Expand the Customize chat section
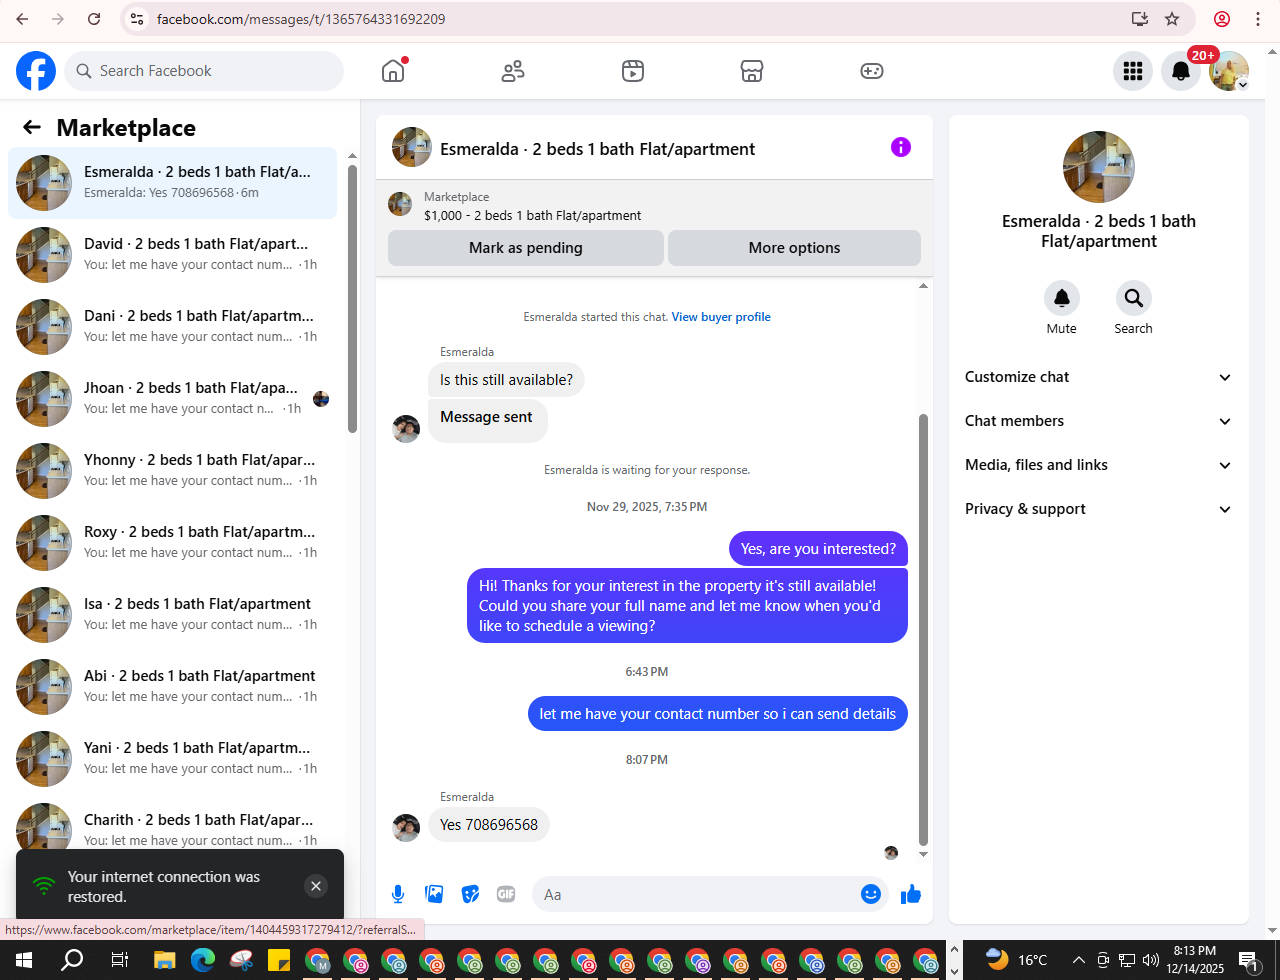The height and width of the screenshot is (980, 1280). 1098,377
